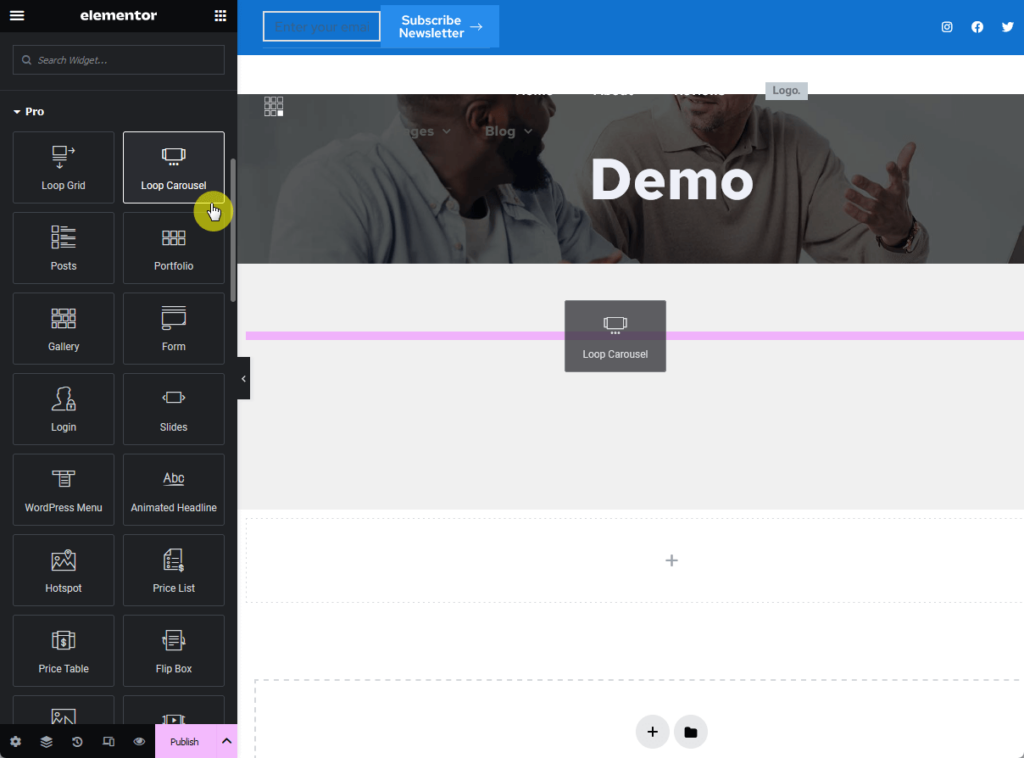Select the Loop Carousel widget in panel
Screen dimensions: 1024x758
[174, 167]
